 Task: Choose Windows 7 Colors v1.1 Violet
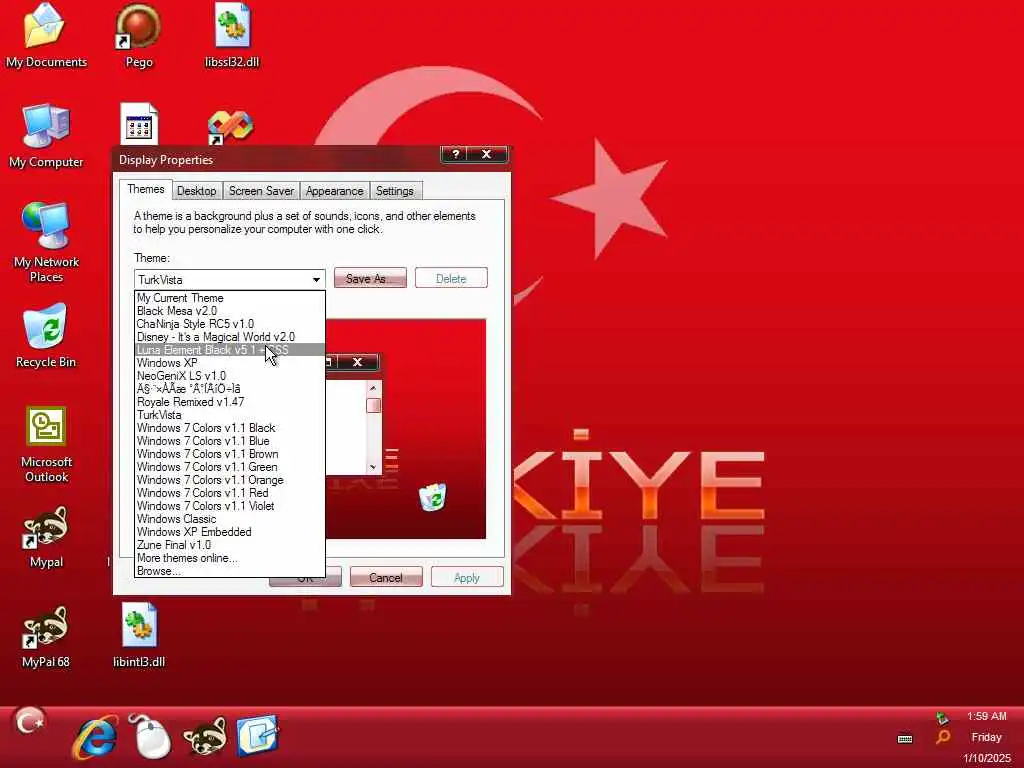tap(229, 506)
